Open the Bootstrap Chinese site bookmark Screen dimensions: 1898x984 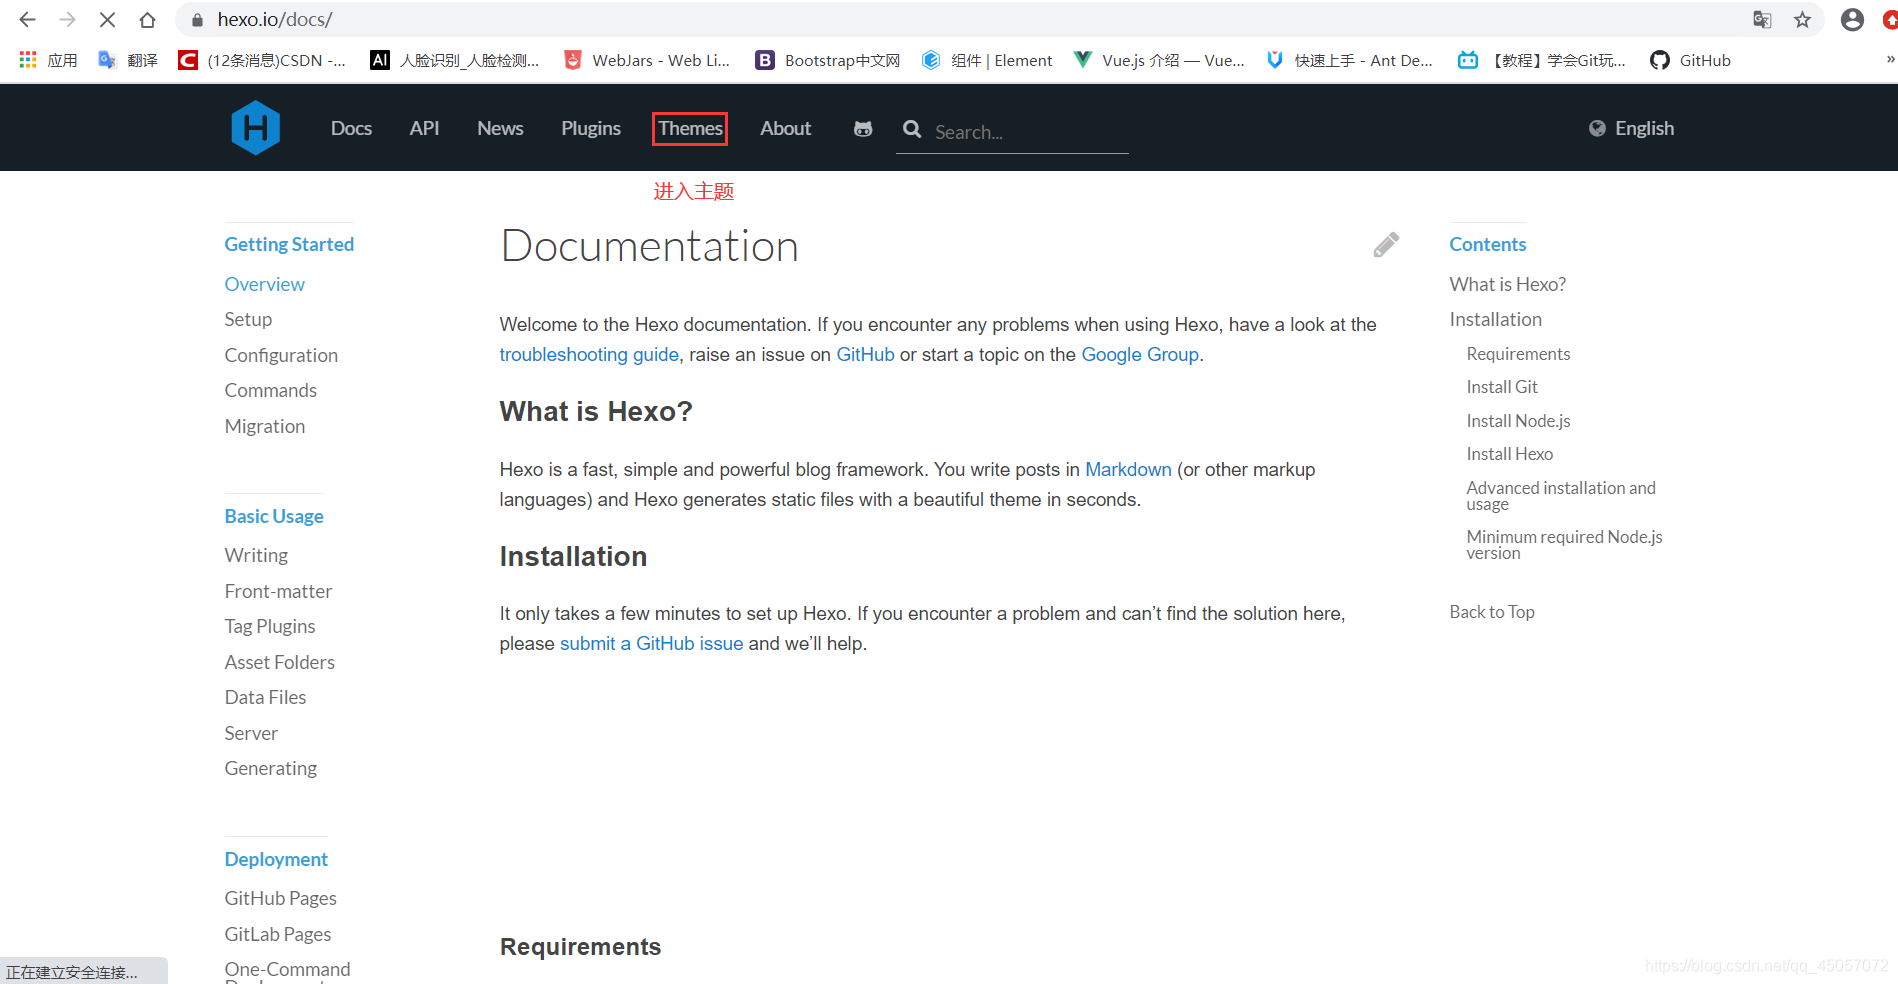[x=828, y=60]
